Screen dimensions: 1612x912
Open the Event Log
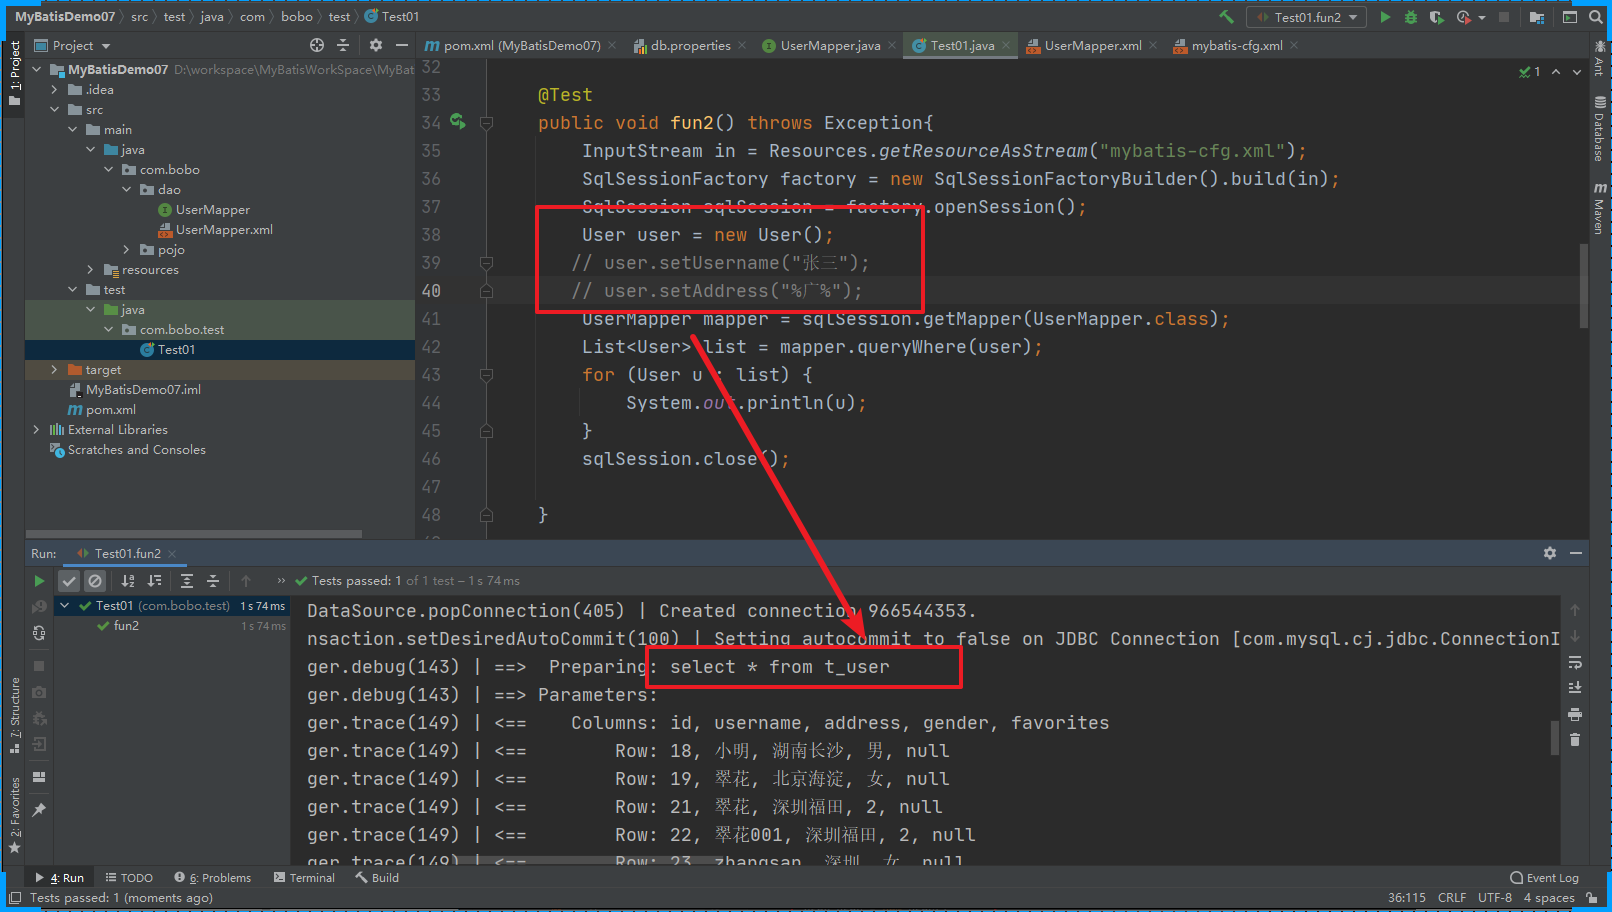coord(1544,878)
